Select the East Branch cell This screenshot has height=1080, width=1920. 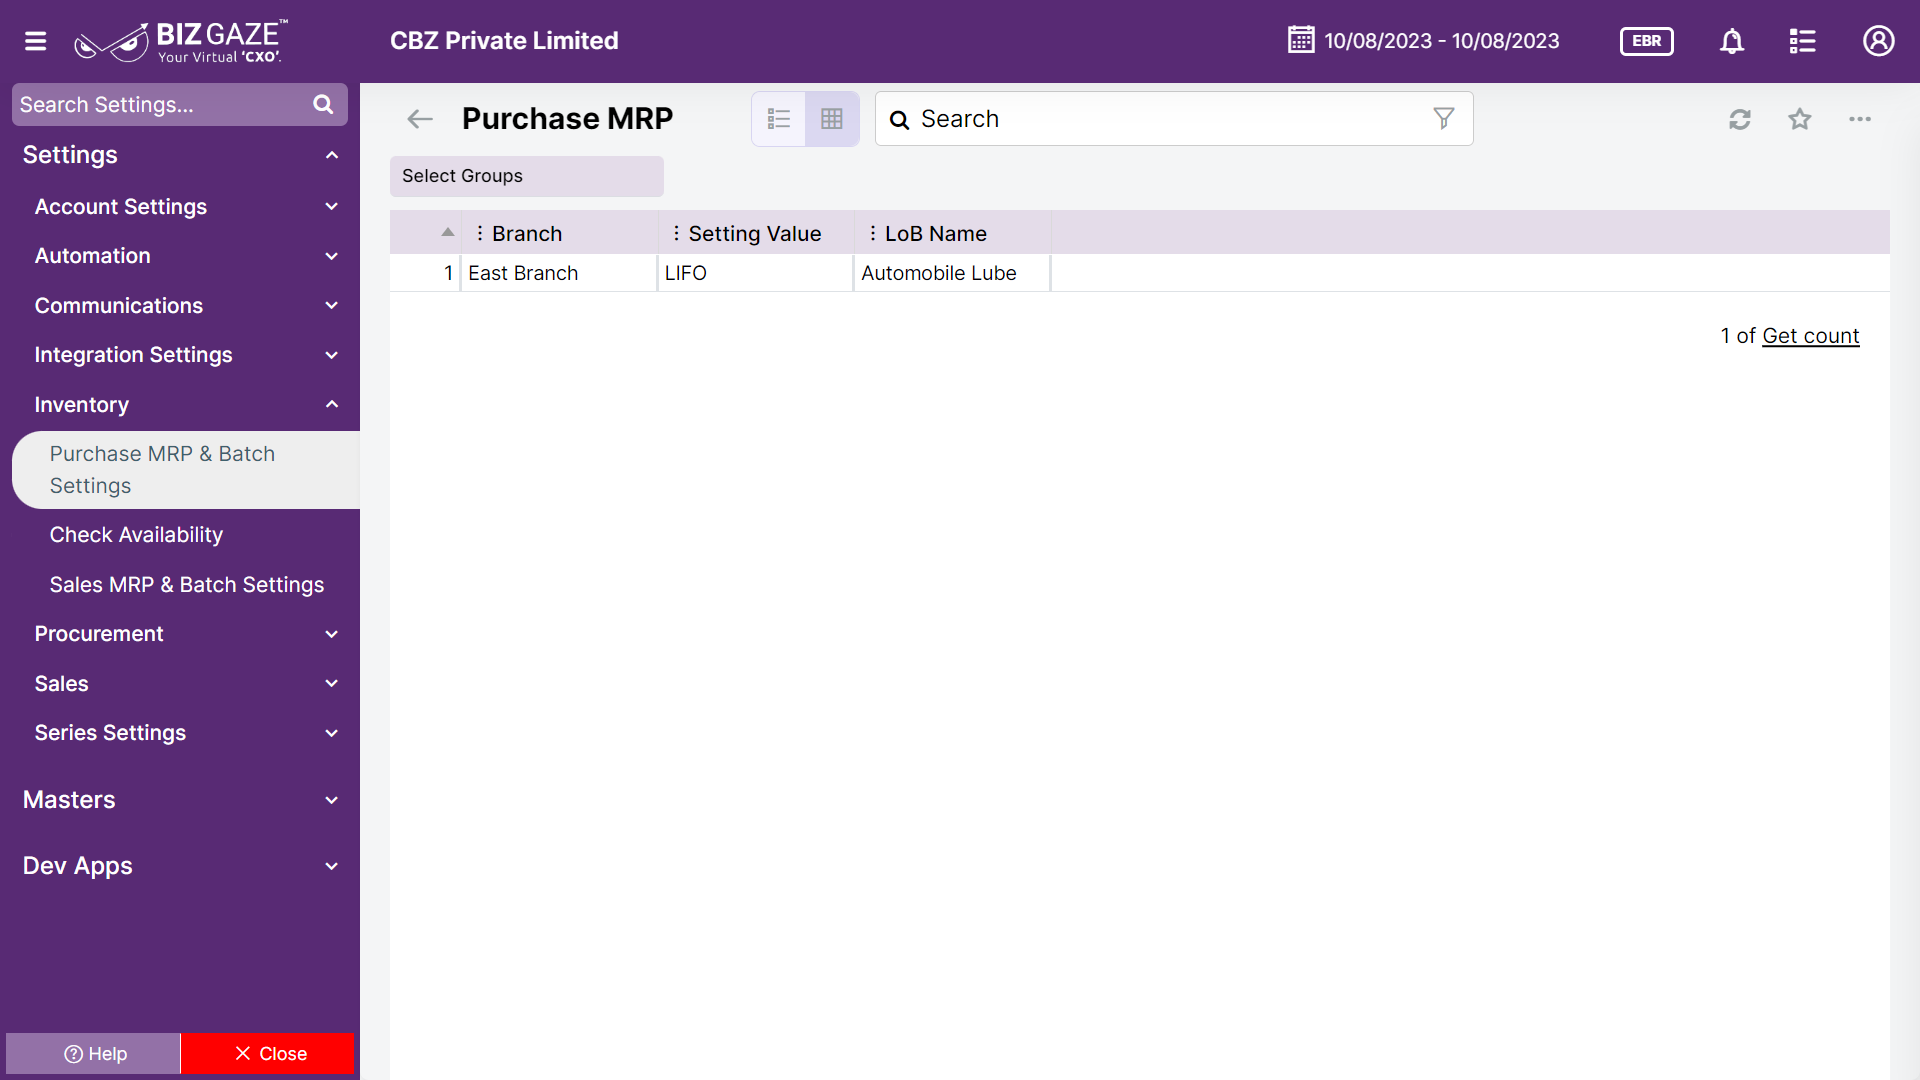click(558, 273)
